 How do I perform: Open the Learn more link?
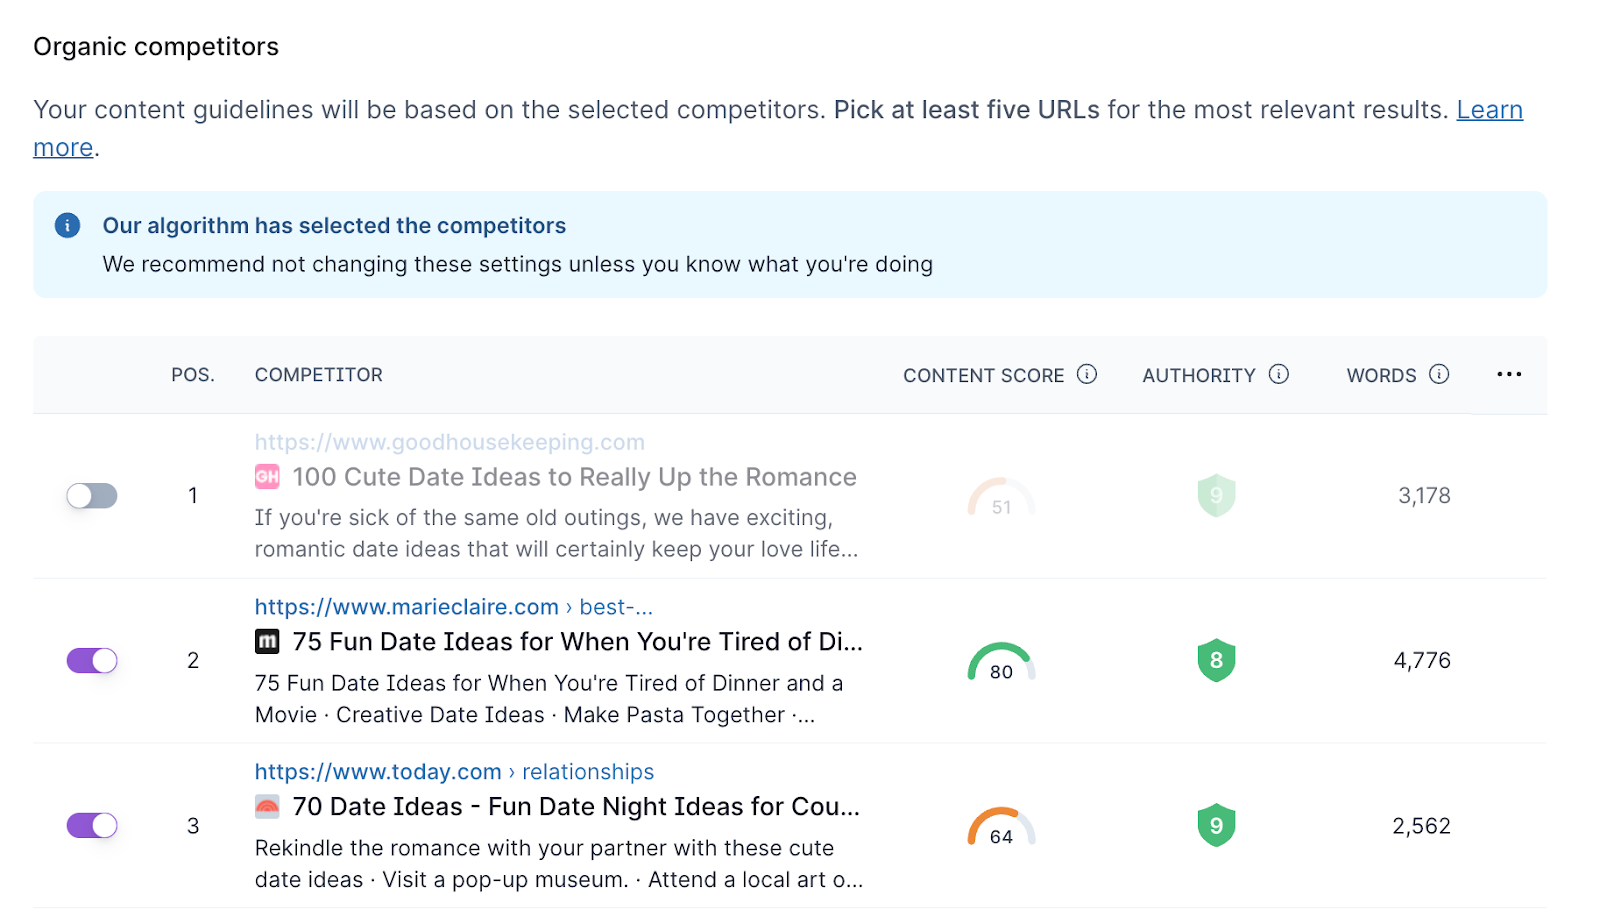pos(1488,110)
